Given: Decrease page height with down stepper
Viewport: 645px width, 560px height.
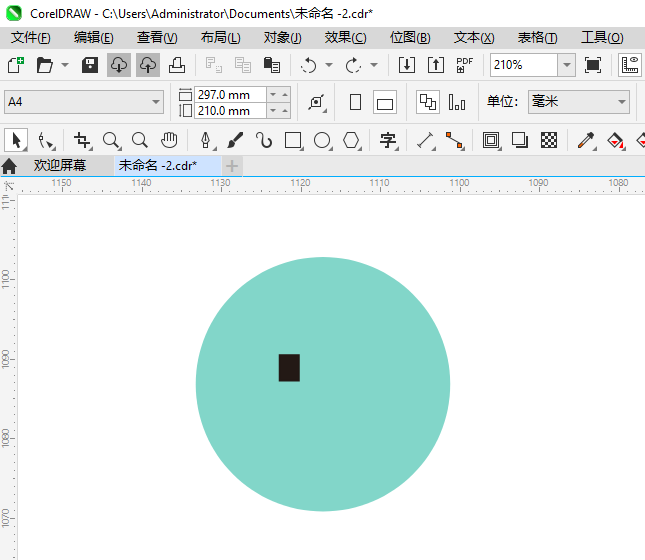Looking at the screenshot, I should [273, 111].
